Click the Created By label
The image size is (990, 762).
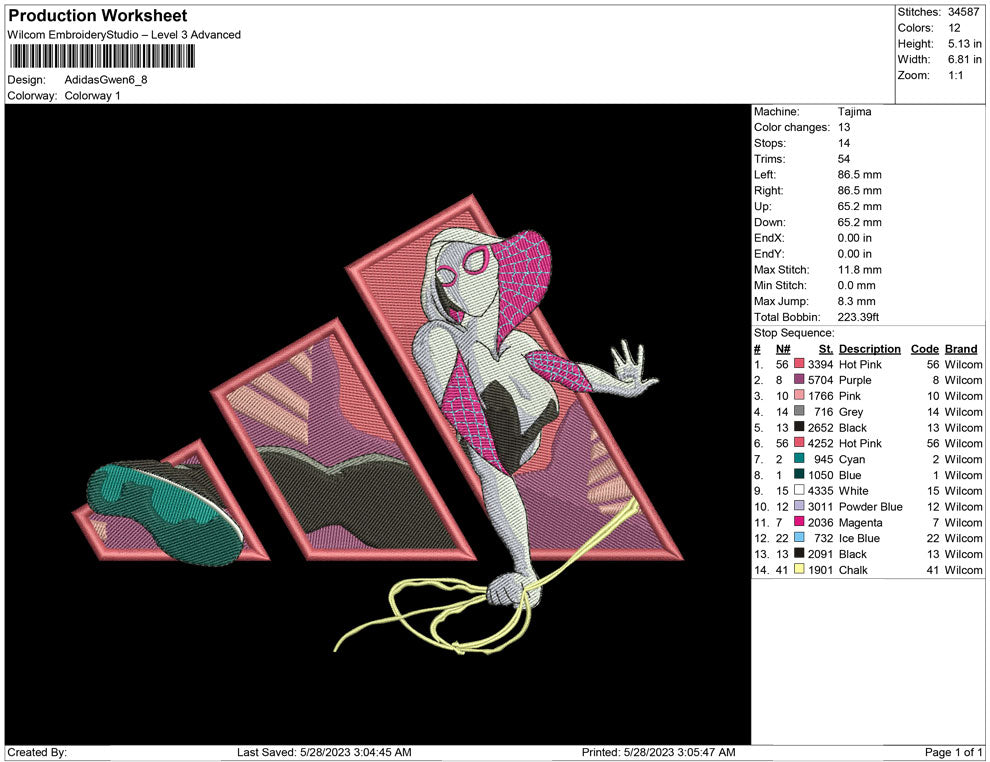click(x=37, y=752)
